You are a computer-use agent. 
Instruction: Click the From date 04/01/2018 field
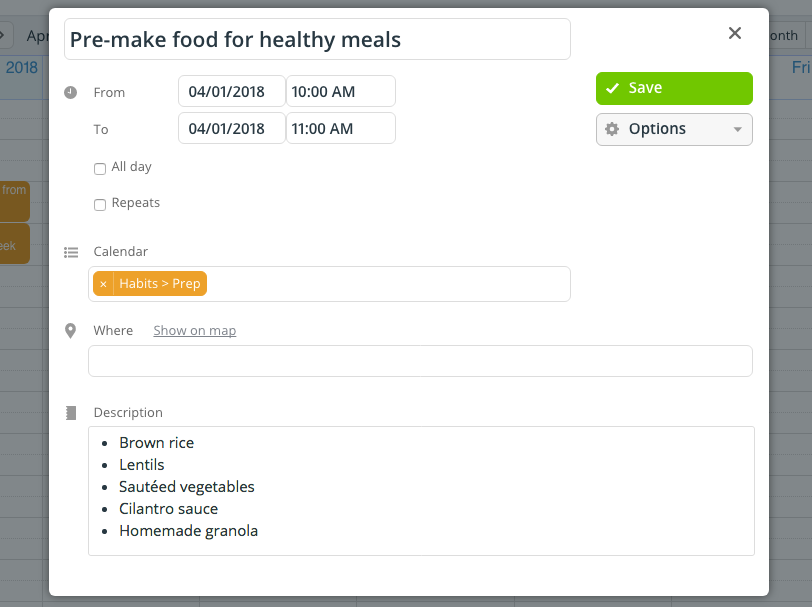click(231, 92)
